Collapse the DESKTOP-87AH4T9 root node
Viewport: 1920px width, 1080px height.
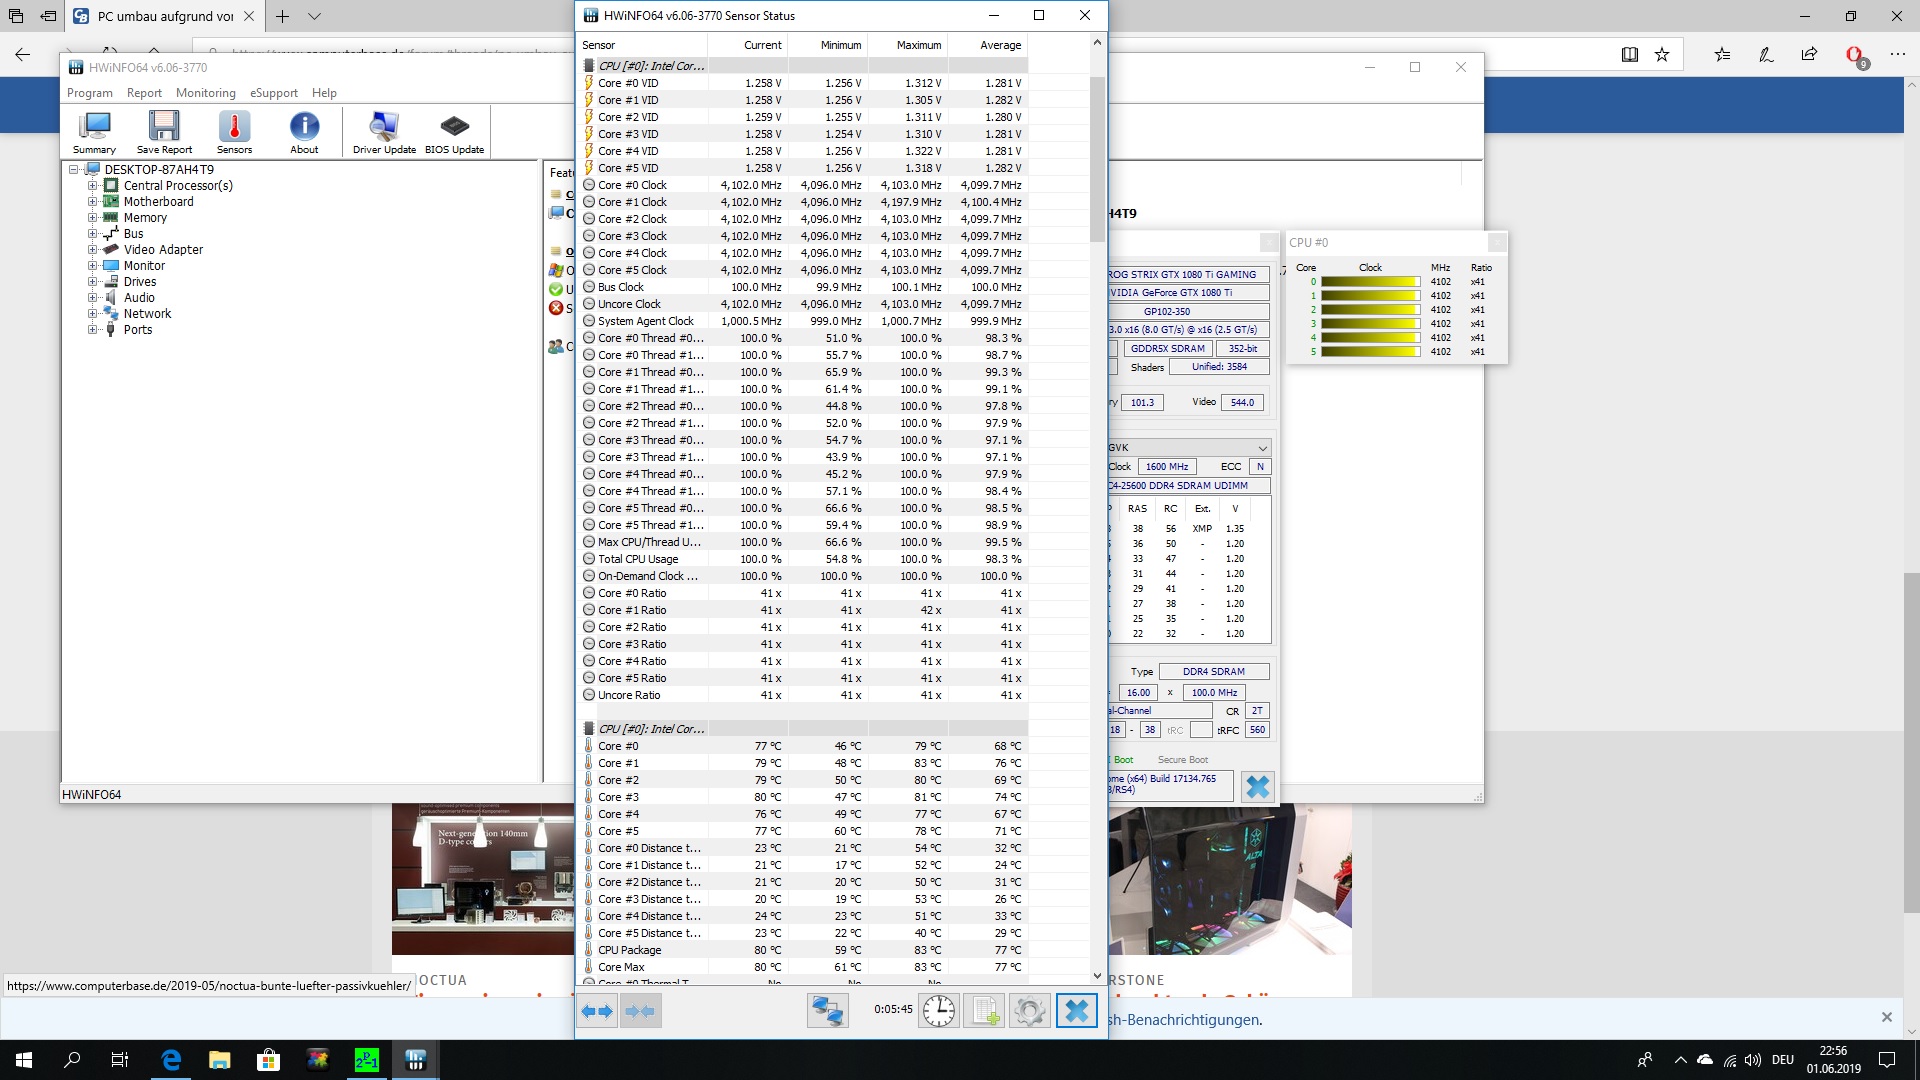click(74, 170)
